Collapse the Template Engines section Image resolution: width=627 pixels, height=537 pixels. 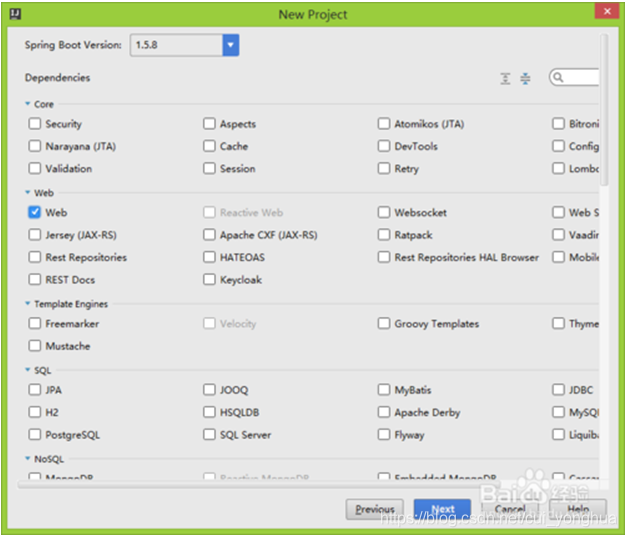(x=28, y=303)
